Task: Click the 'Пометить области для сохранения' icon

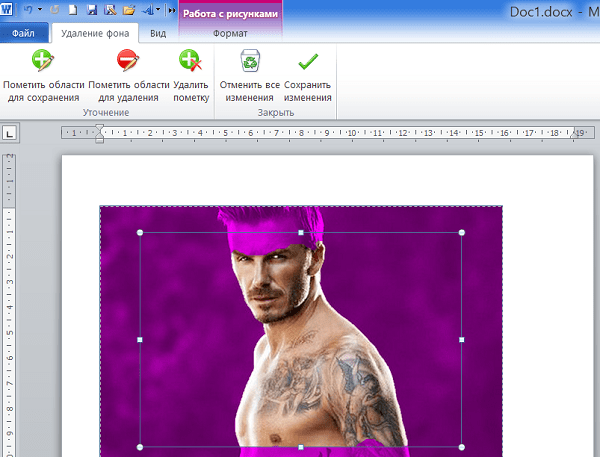Action: [42, 63]
